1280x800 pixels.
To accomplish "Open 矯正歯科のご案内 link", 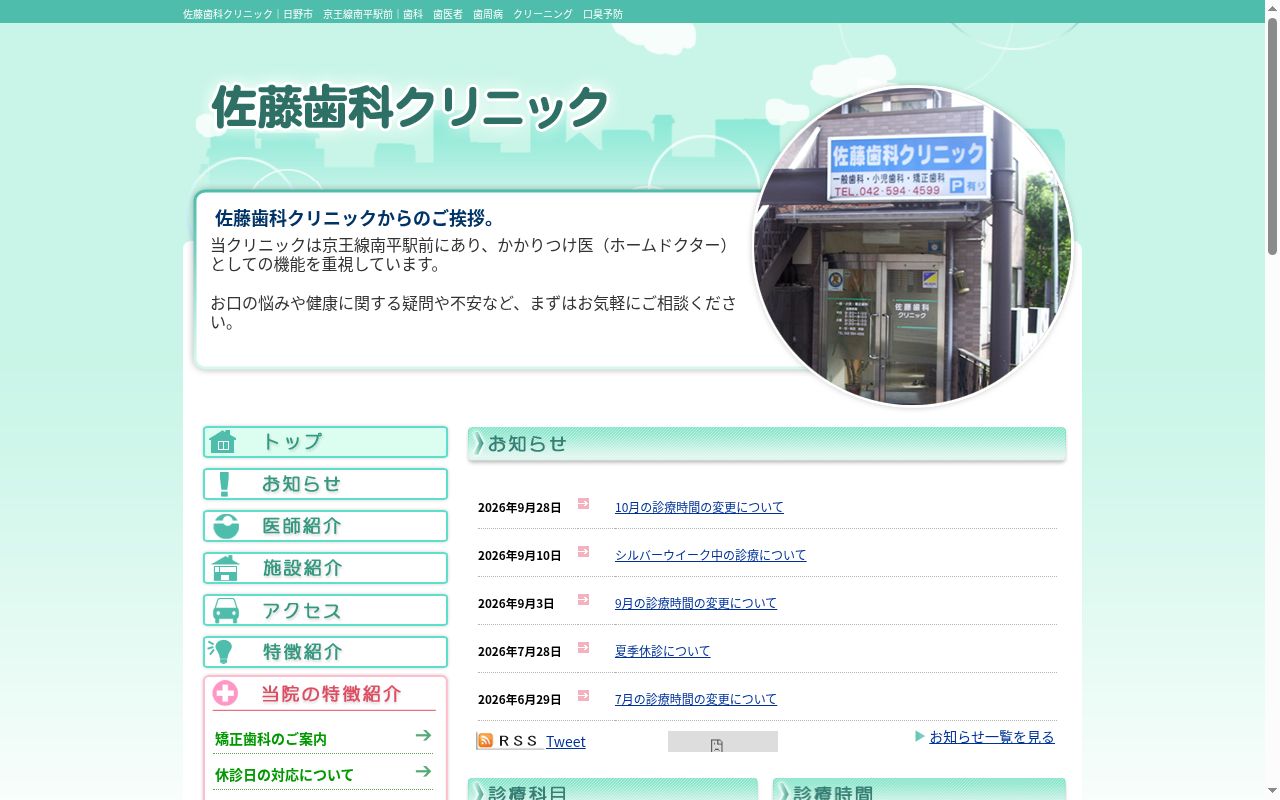I will [x=271, y=739].
